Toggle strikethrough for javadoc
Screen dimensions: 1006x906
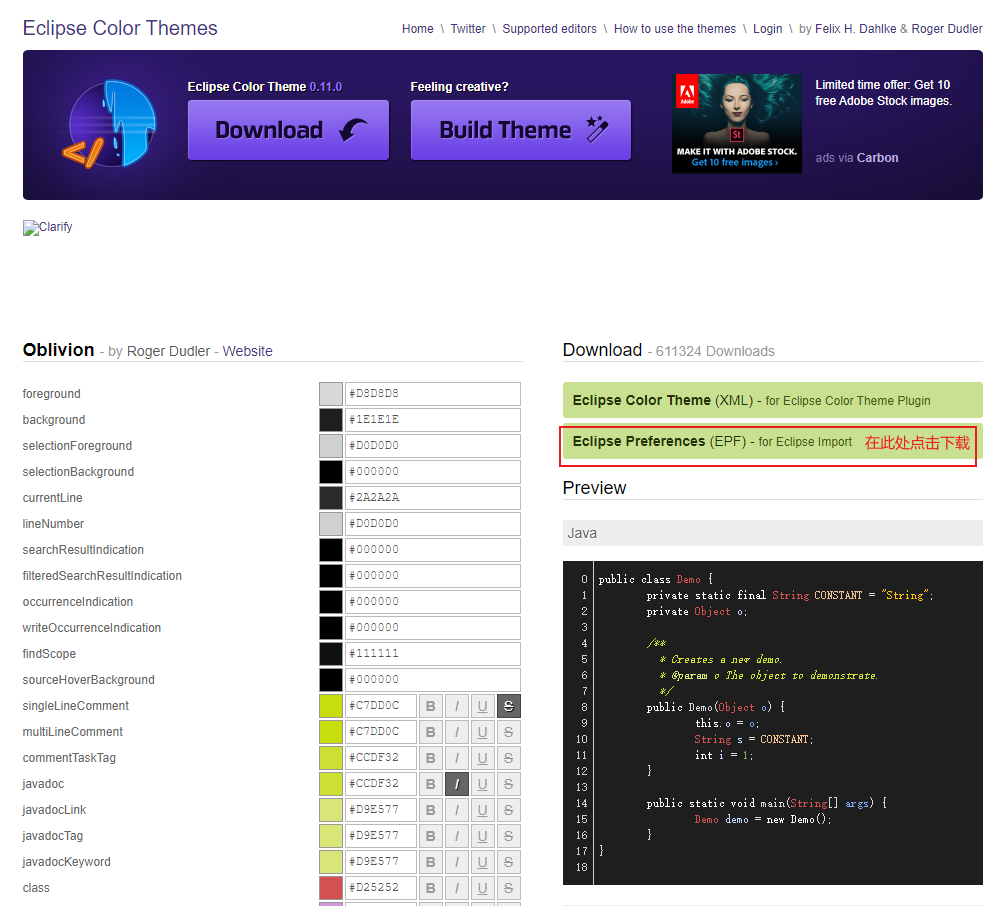coord(508,784)
